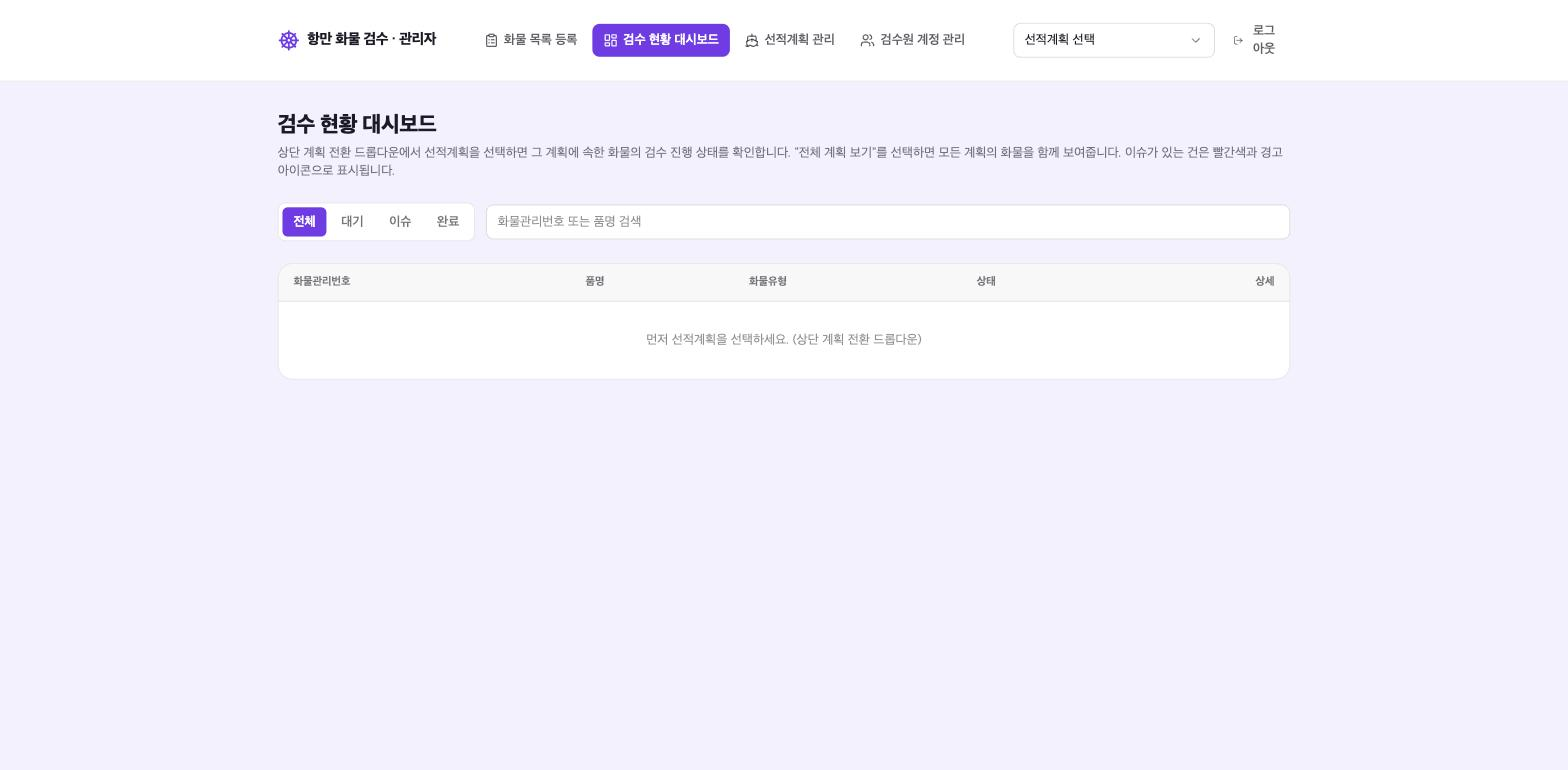Open the 화물 목록 등록 menu
Viewport: 1568px width, 770px height.
[531, 40]
